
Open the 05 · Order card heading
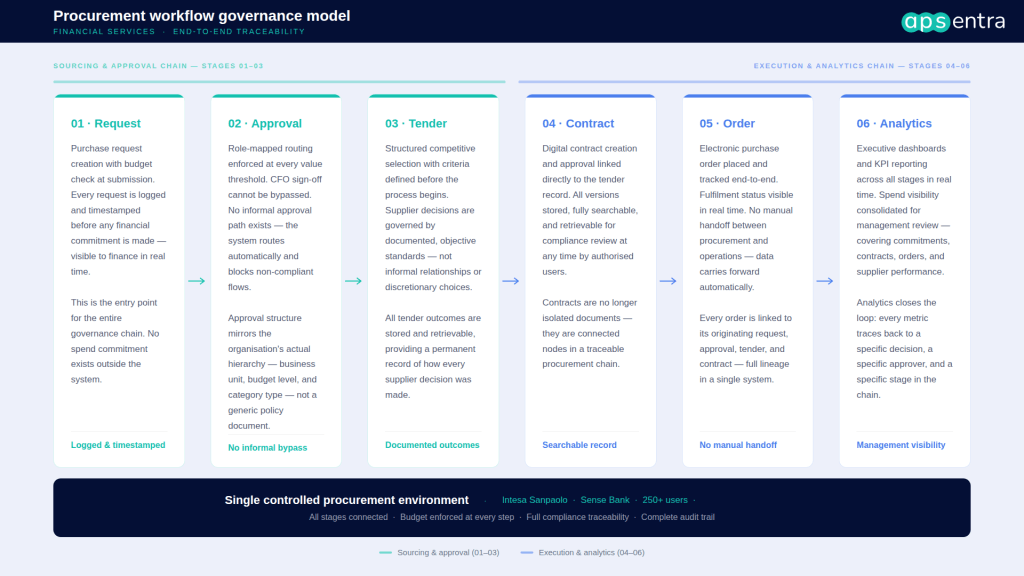tap(727, 123)
